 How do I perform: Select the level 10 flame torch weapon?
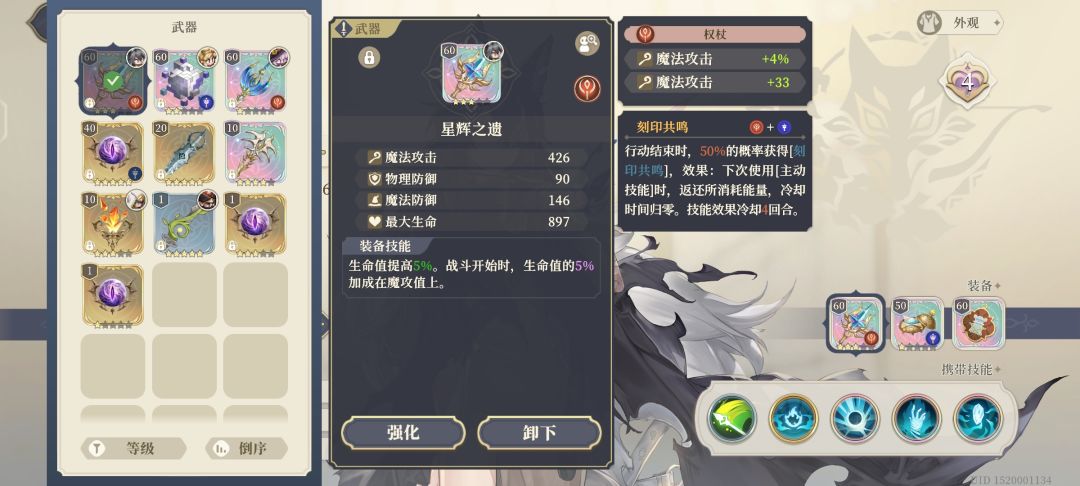pyautogui.click(x=113, y=224)
